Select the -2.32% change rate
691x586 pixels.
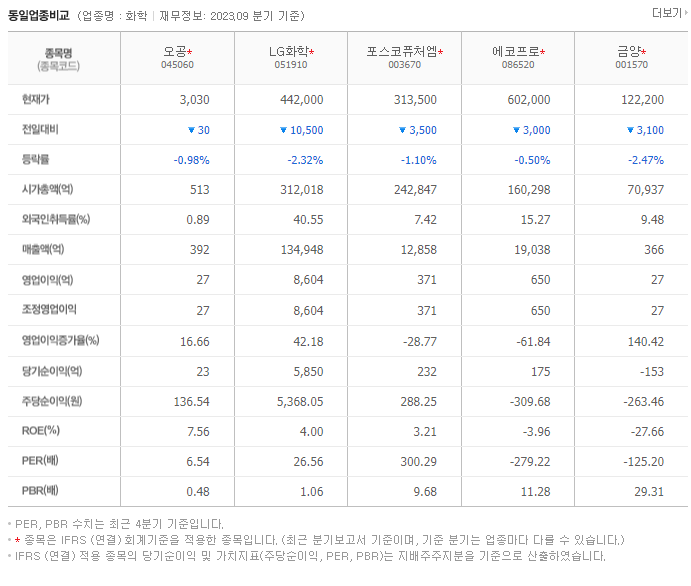pos(305,160)
